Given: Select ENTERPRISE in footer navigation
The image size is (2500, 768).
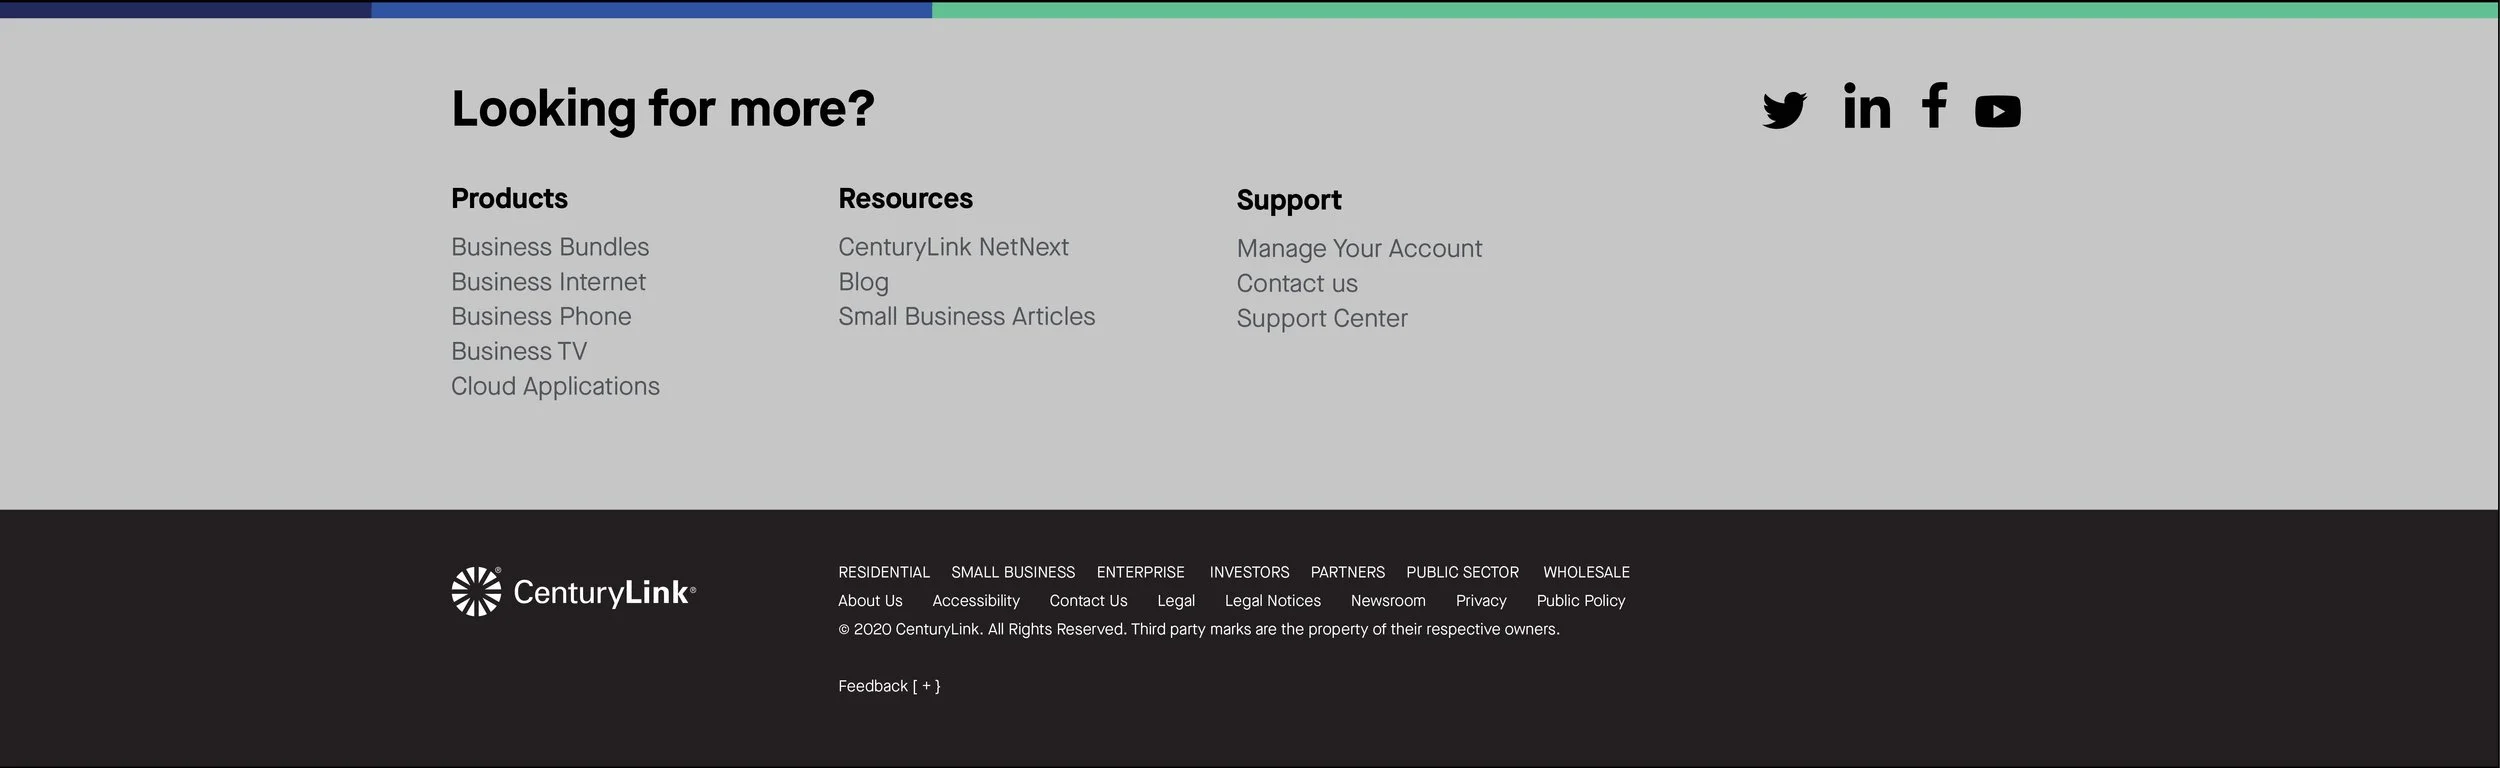Looking at the screenshot, I should (1140, 573).
